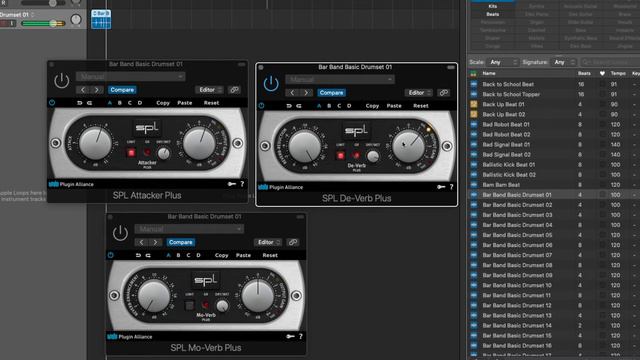Go to previous preset in Attacker Plus
640x360 pixels.
(x=83, y=90)
